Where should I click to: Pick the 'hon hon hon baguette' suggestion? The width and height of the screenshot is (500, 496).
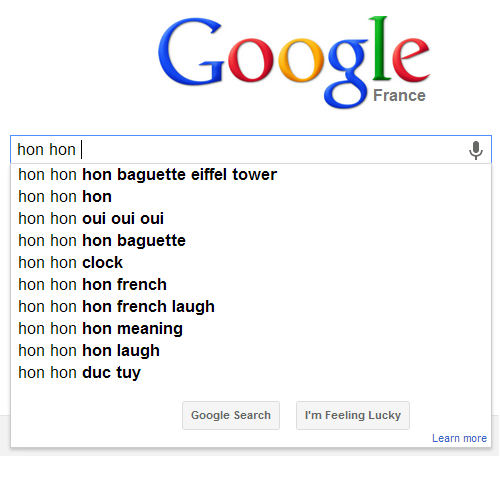pos(251,241)
